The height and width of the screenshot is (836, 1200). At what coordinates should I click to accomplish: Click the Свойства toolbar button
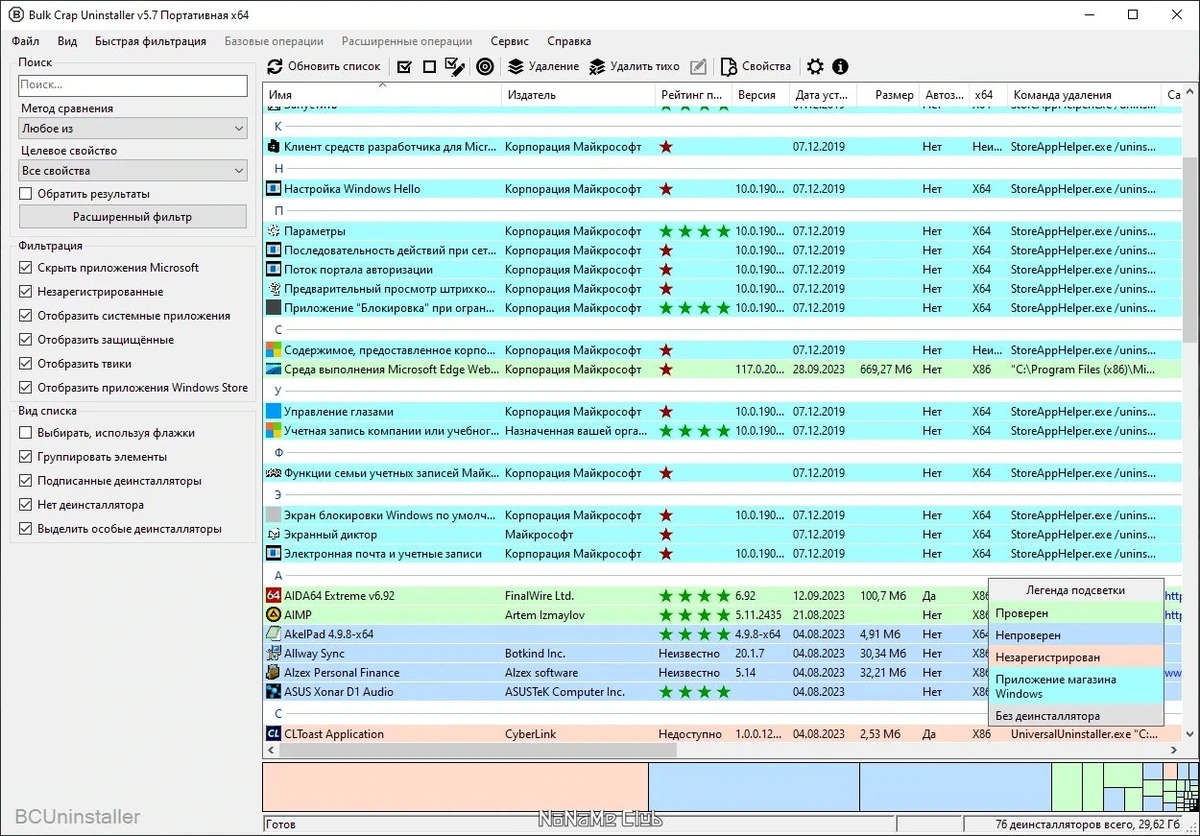point(756,67)
